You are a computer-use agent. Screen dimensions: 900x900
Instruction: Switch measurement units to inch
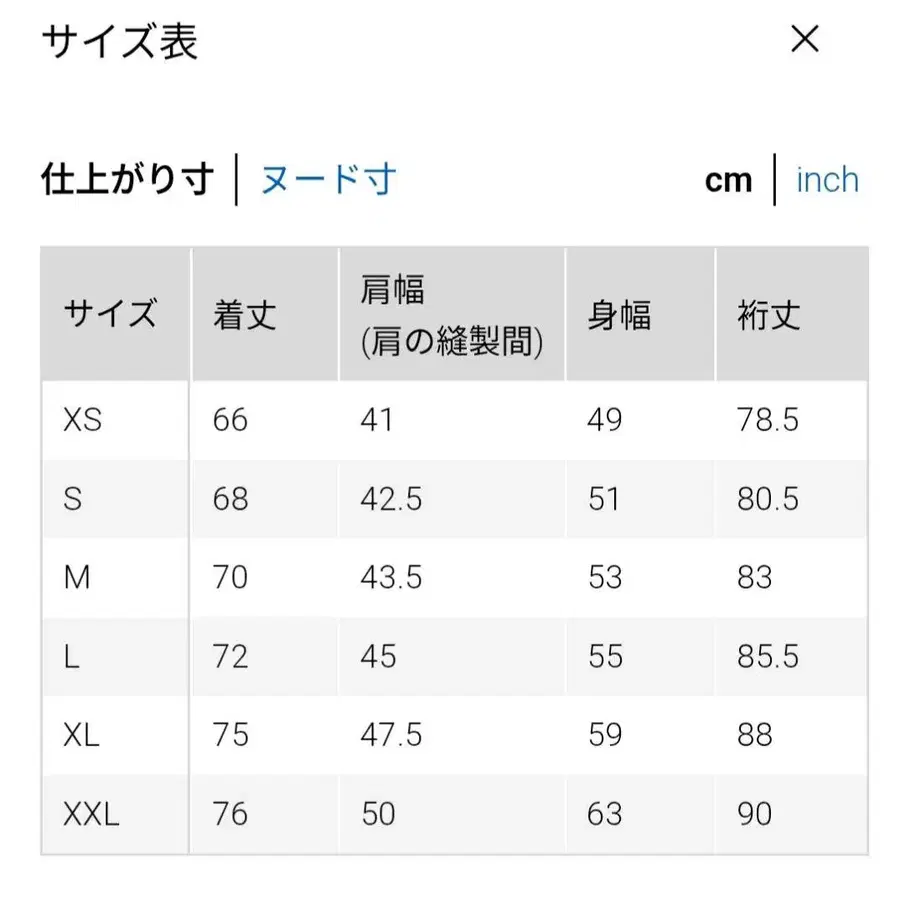point(827,179)
